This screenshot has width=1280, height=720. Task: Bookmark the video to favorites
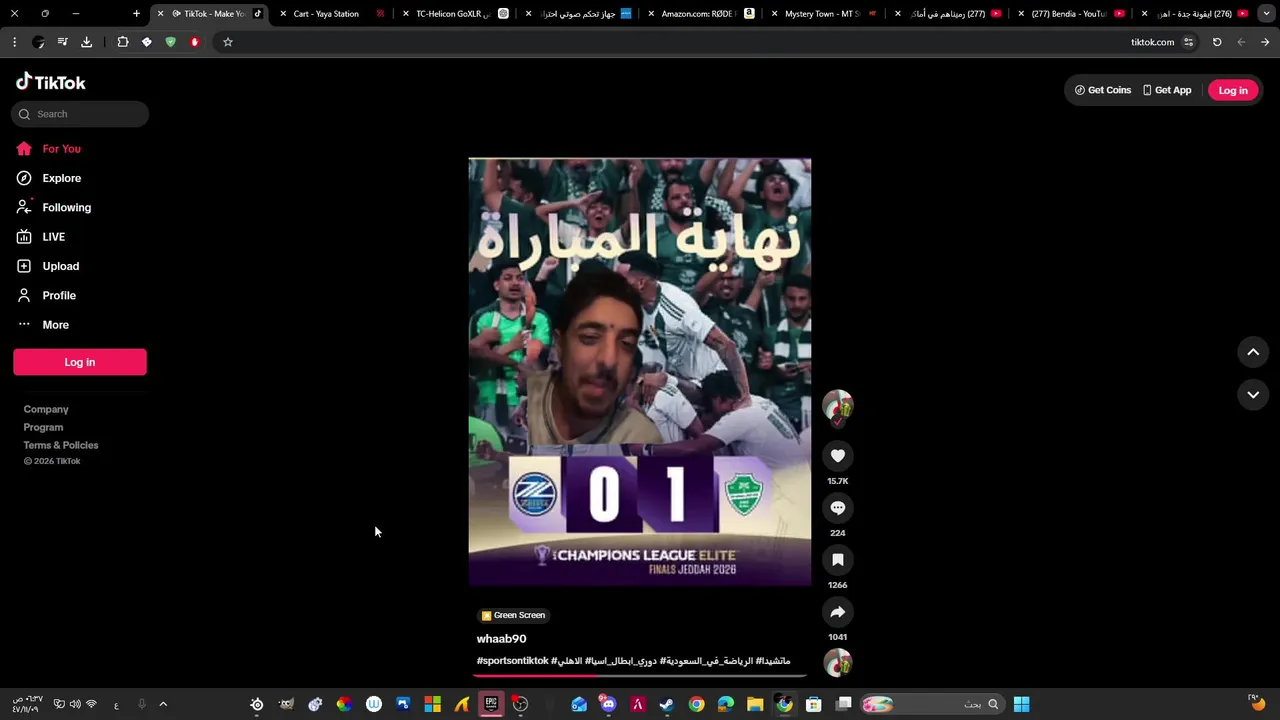pyautogui.click(x=838, y=560)
